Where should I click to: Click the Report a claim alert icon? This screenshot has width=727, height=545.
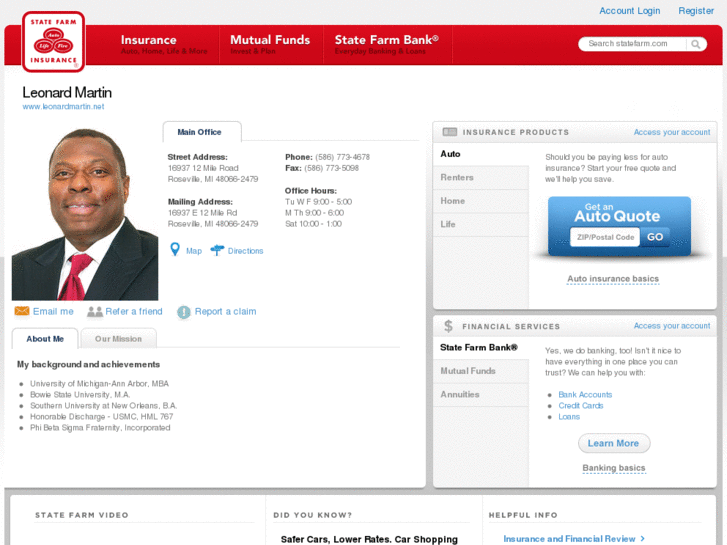[x=184, y=312]
